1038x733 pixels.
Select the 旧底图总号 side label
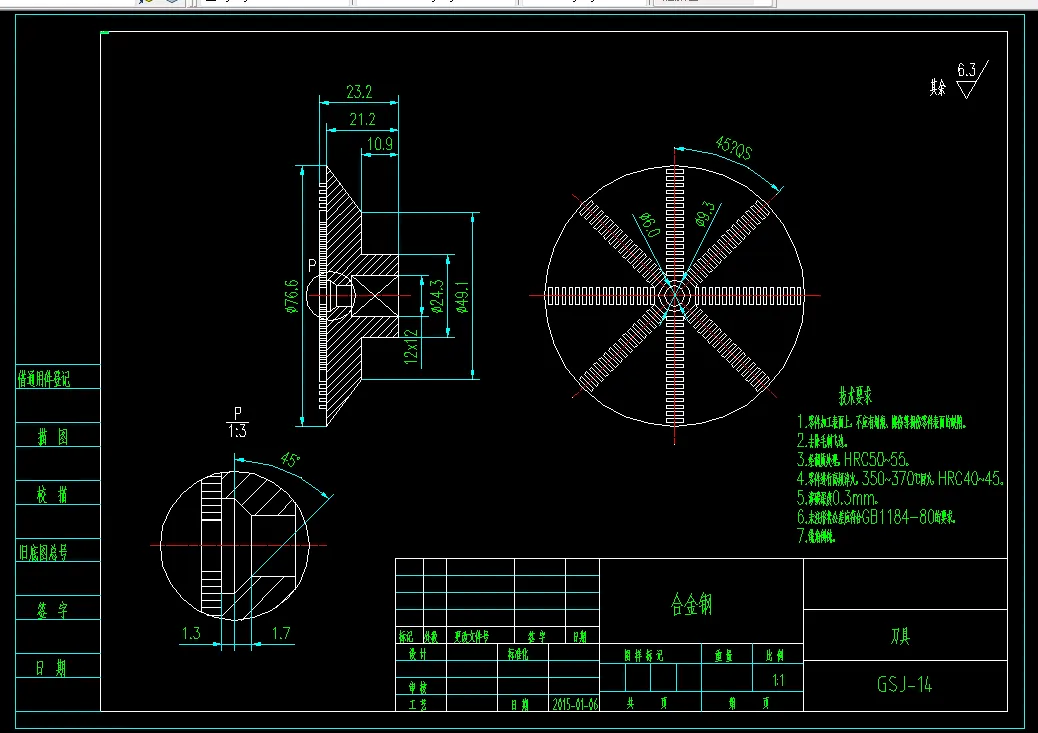[x=43, y=552]
